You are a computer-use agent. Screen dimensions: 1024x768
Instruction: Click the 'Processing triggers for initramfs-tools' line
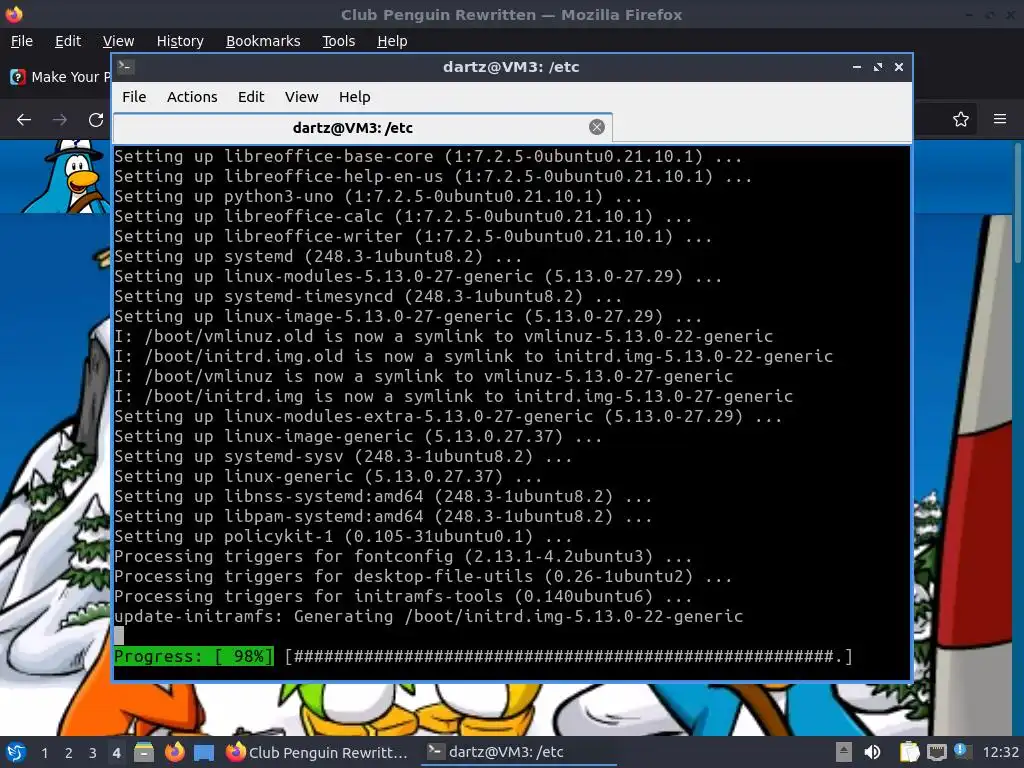[404, 597]
